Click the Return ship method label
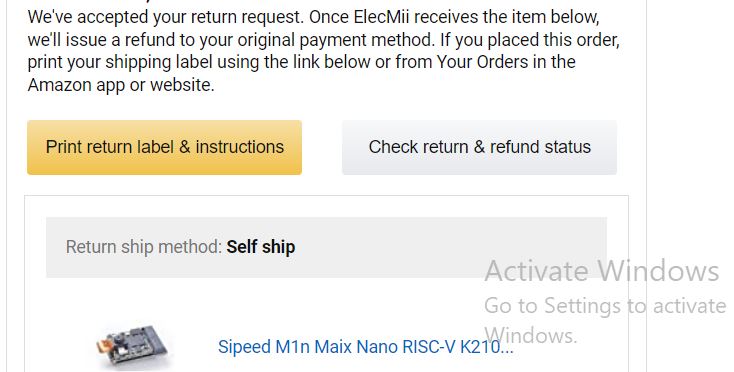The image size is (734, 372). click(144, 247)
